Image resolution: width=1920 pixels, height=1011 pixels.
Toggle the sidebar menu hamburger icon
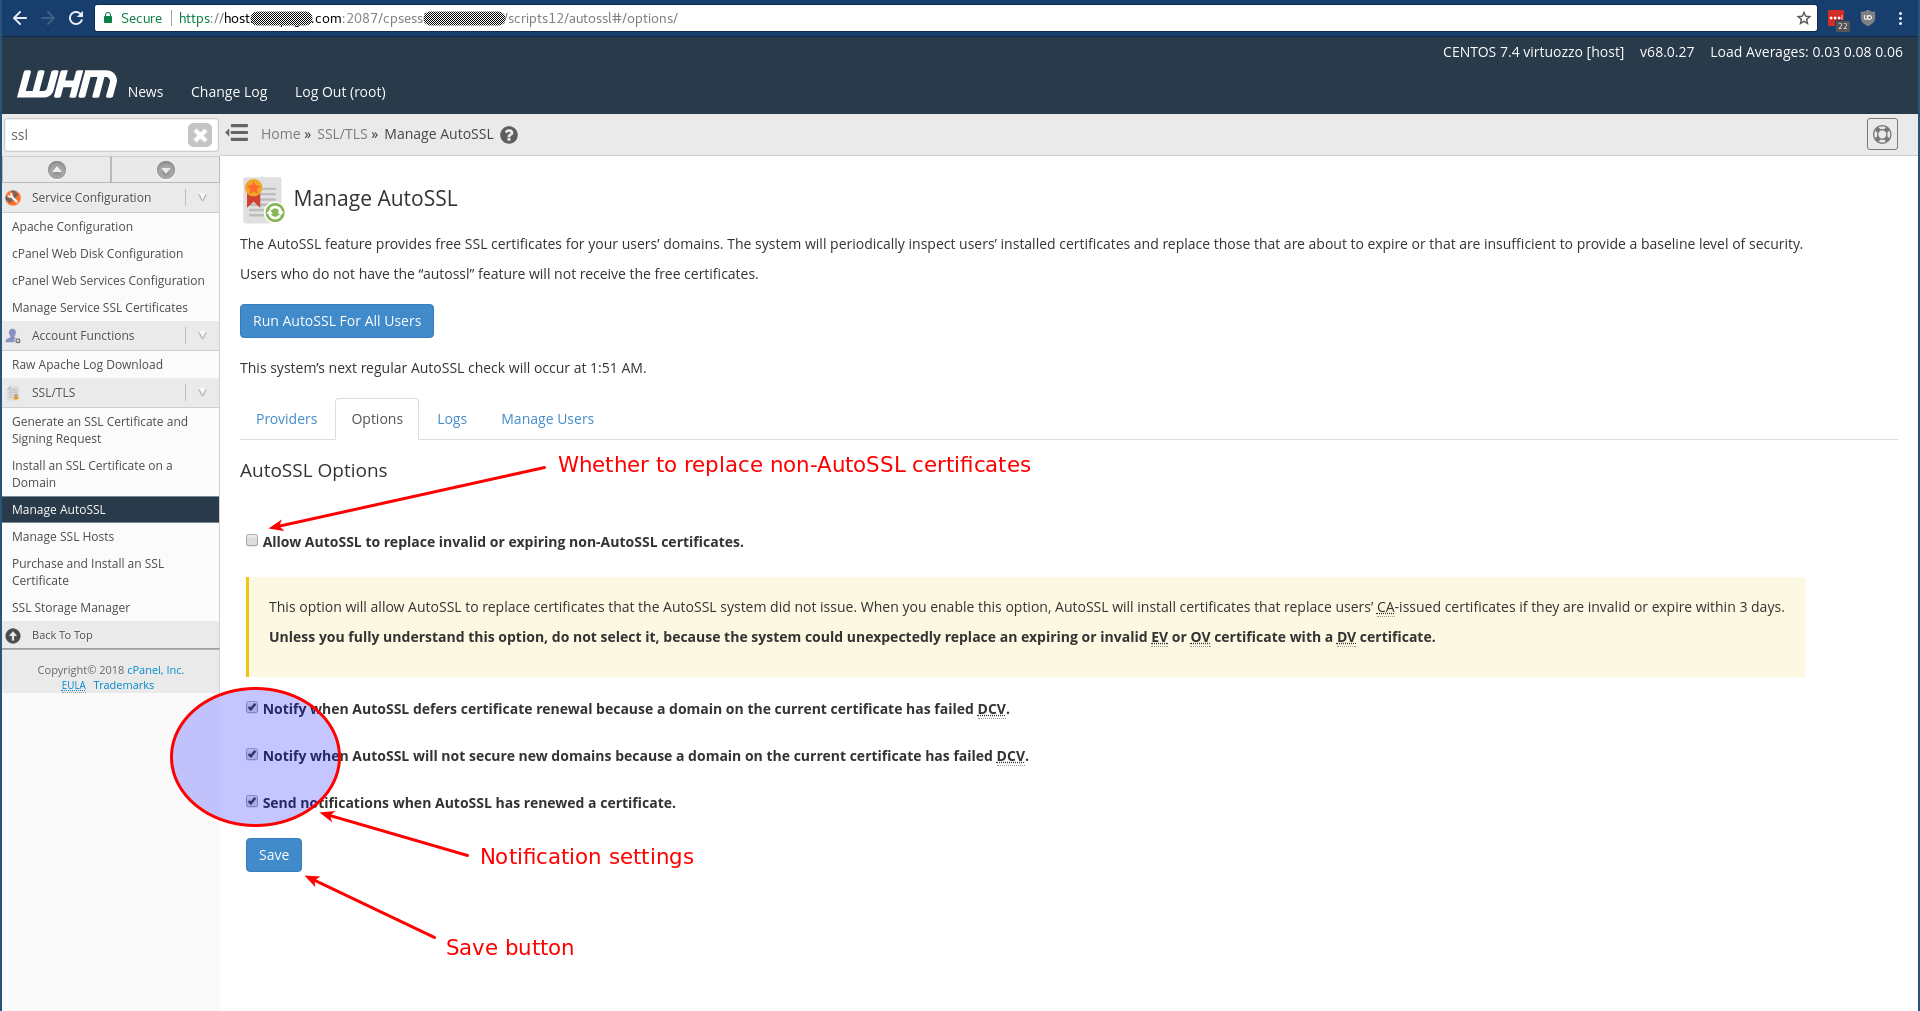coord(237,133)
